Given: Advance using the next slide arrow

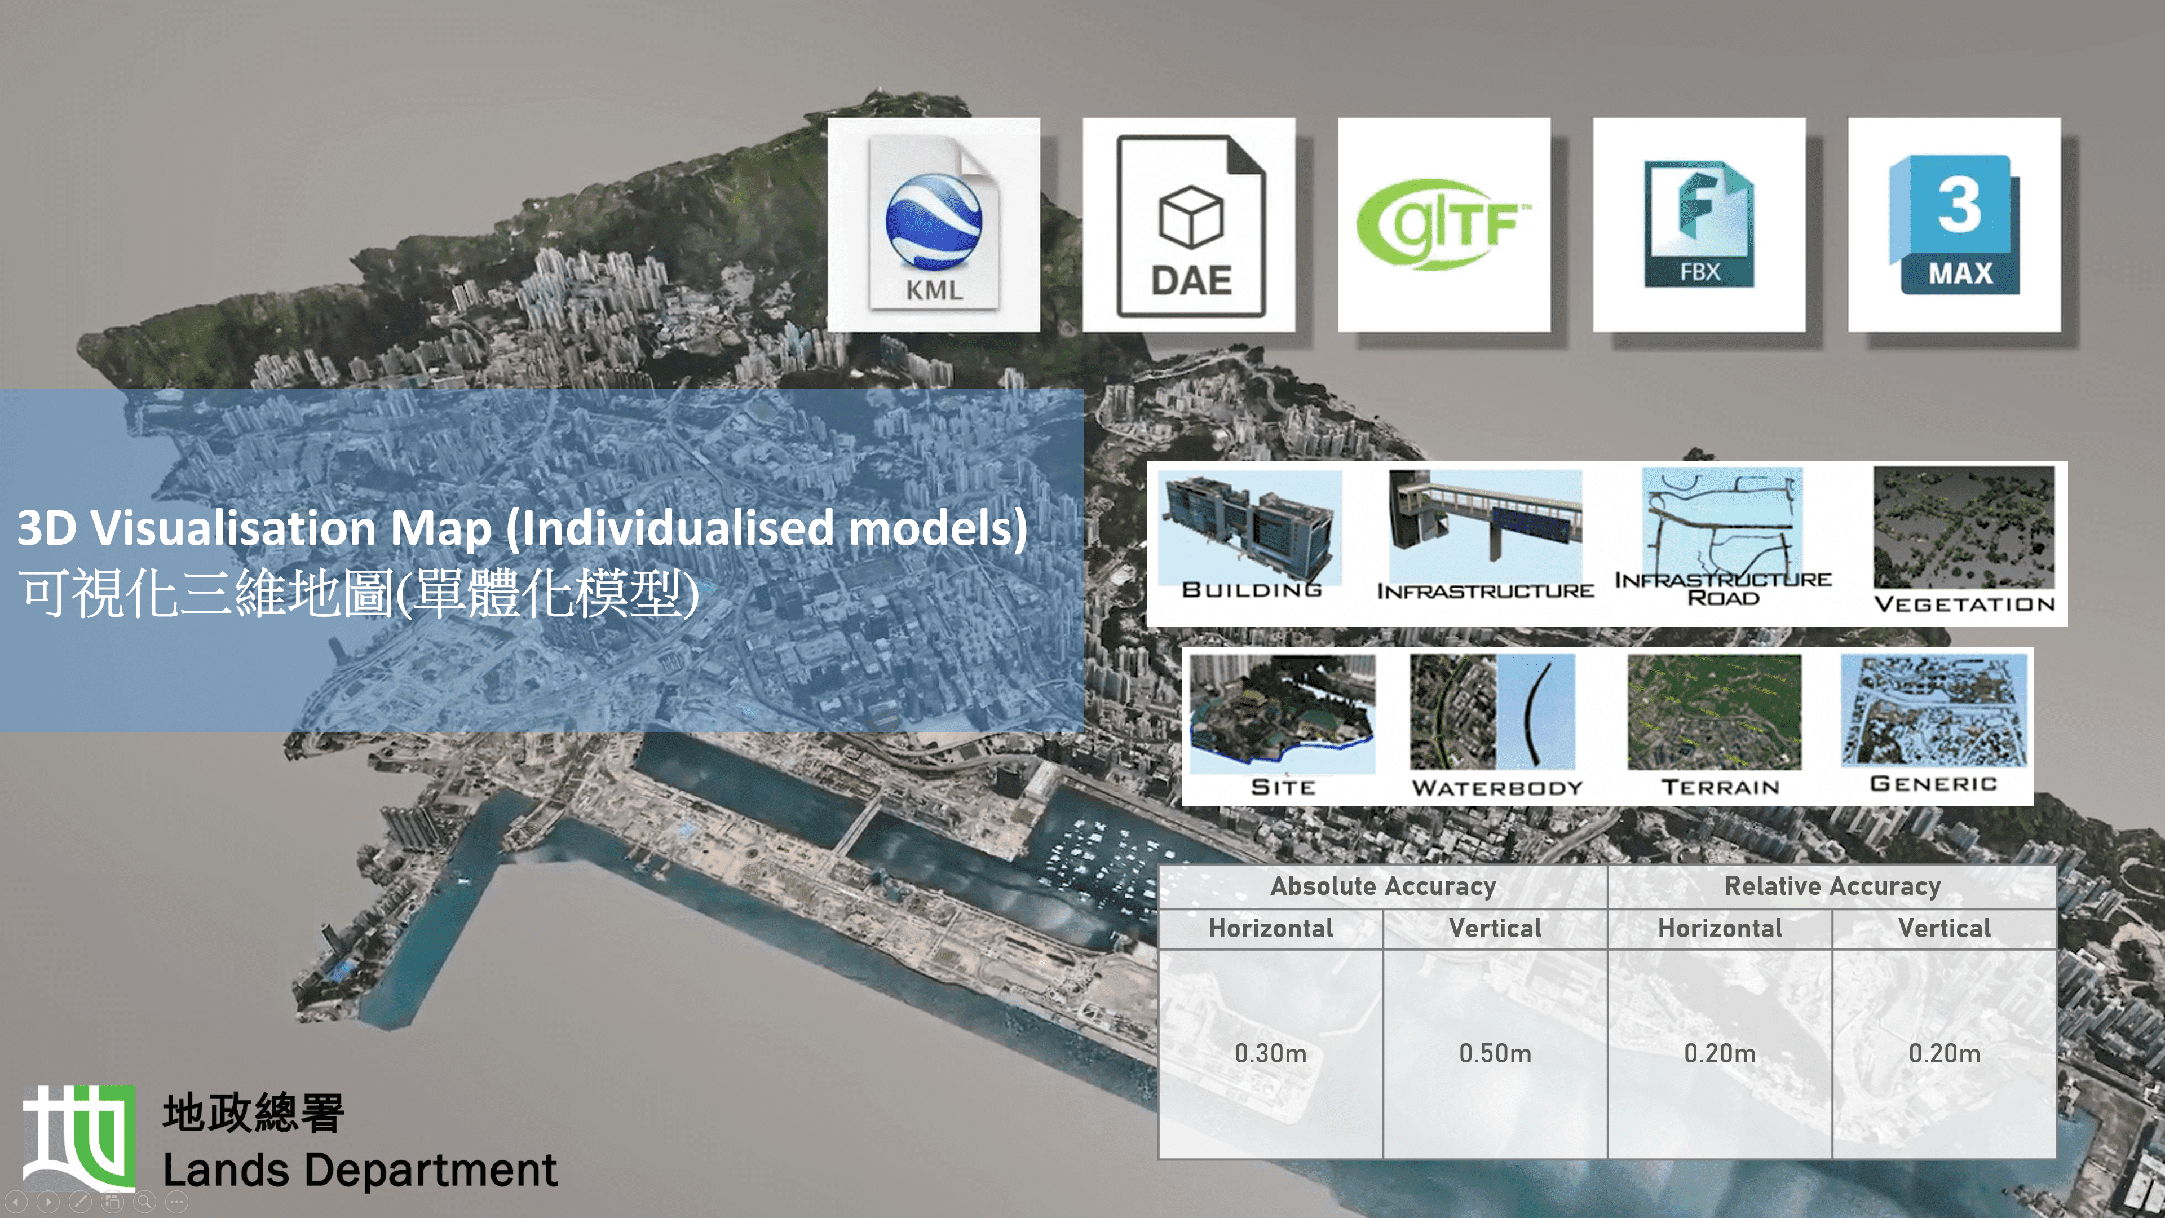Looking at the screenshot, I should 48,1203.
